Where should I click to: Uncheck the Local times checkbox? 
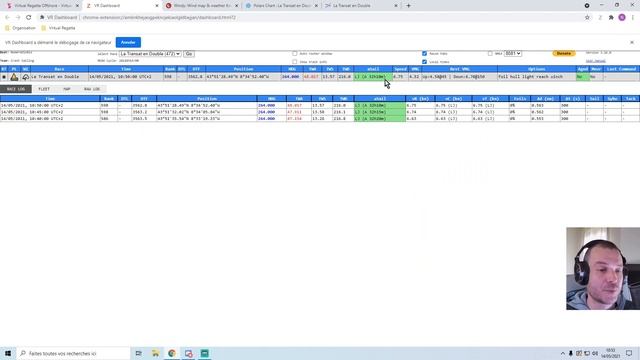pyautogui.click(x=424, y=62)
